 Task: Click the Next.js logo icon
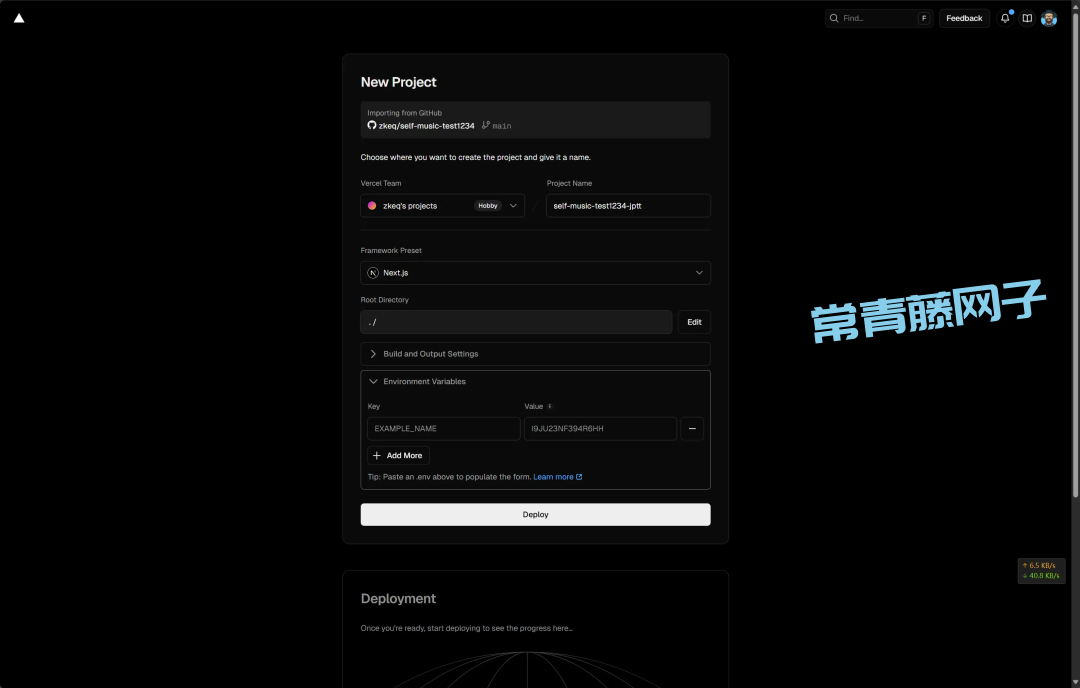(x=373, y=273)
